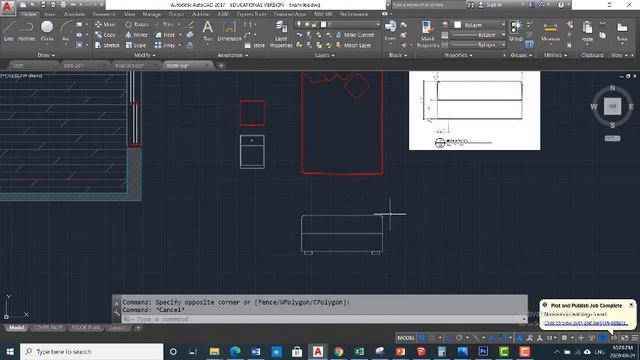Select the Line drawing tool
This screenshot has height=360, width=640.
[9, 31]
